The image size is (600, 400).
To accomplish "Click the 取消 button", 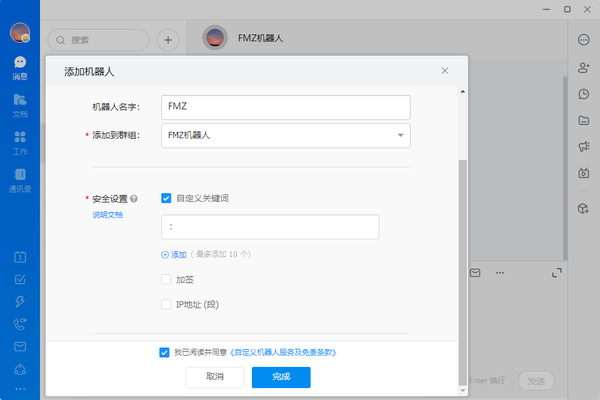I will pos(215,377).
